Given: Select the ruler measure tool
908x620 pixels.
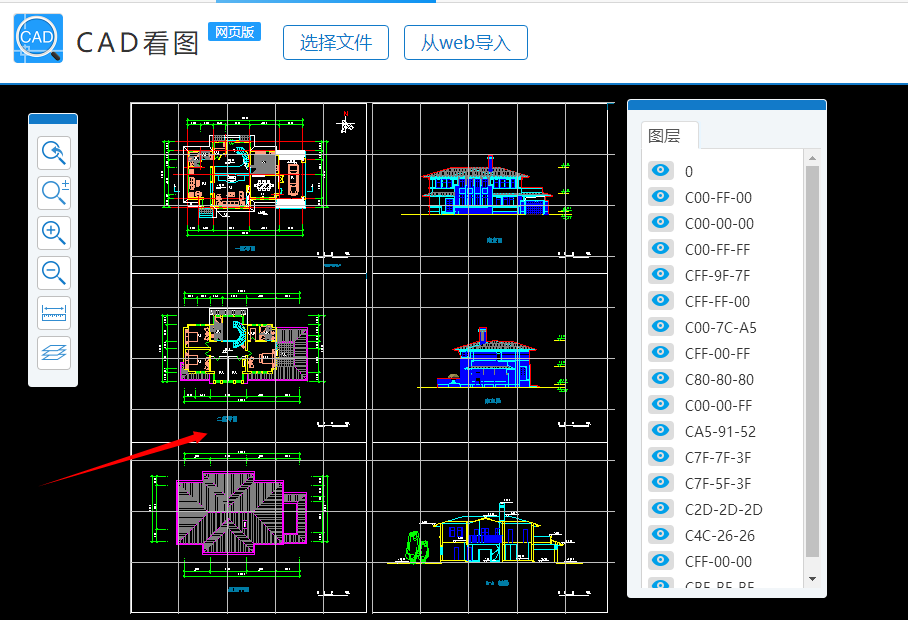Looking at the screenshot, I should tap(54, 313).
